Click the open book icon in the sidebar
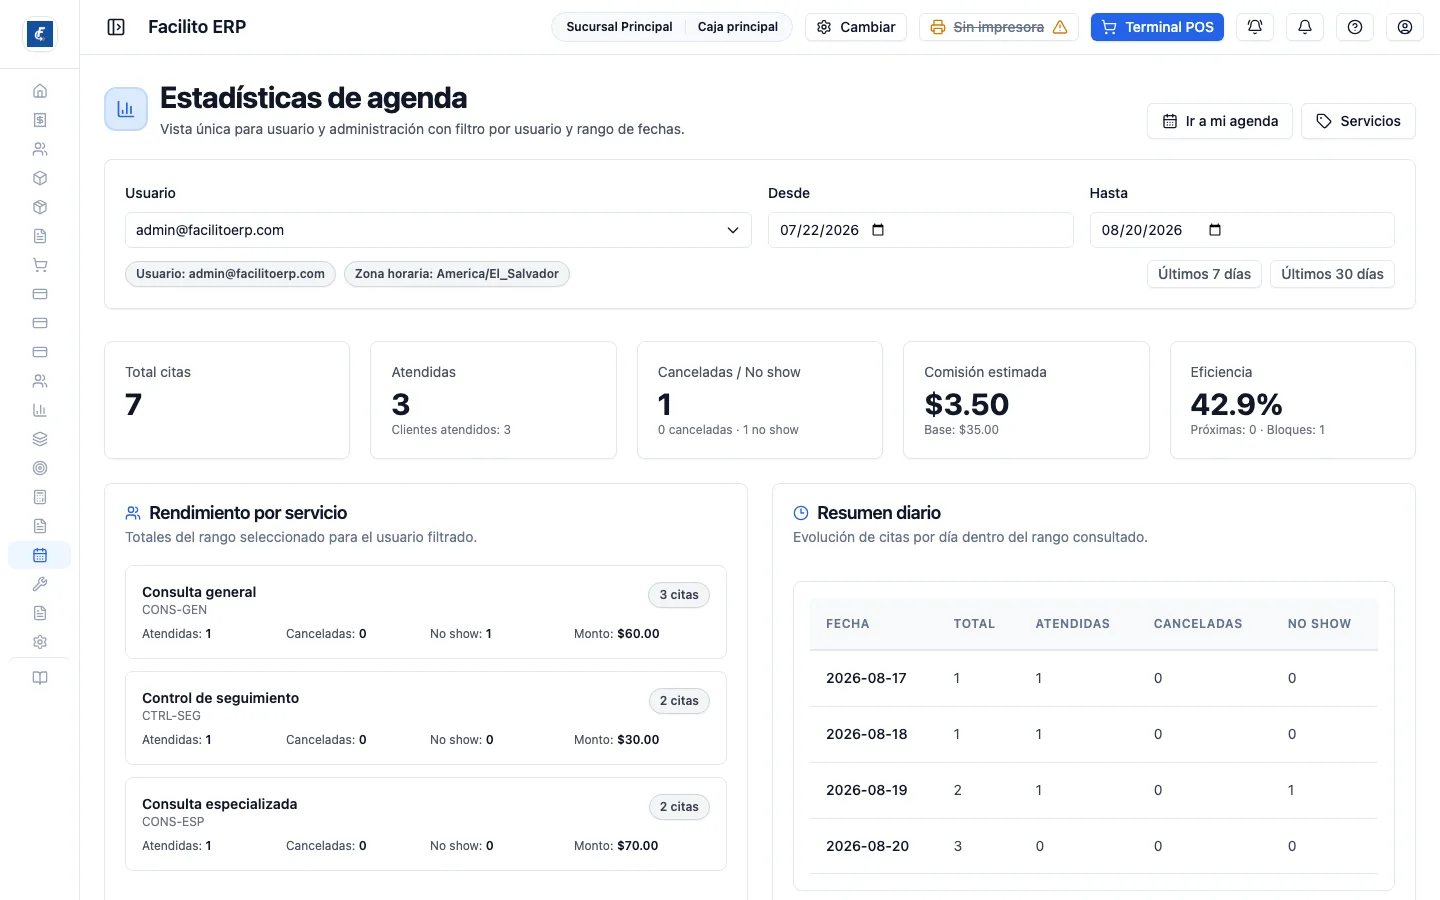The width and height of the screenshot is (1440, 900). 40,678
